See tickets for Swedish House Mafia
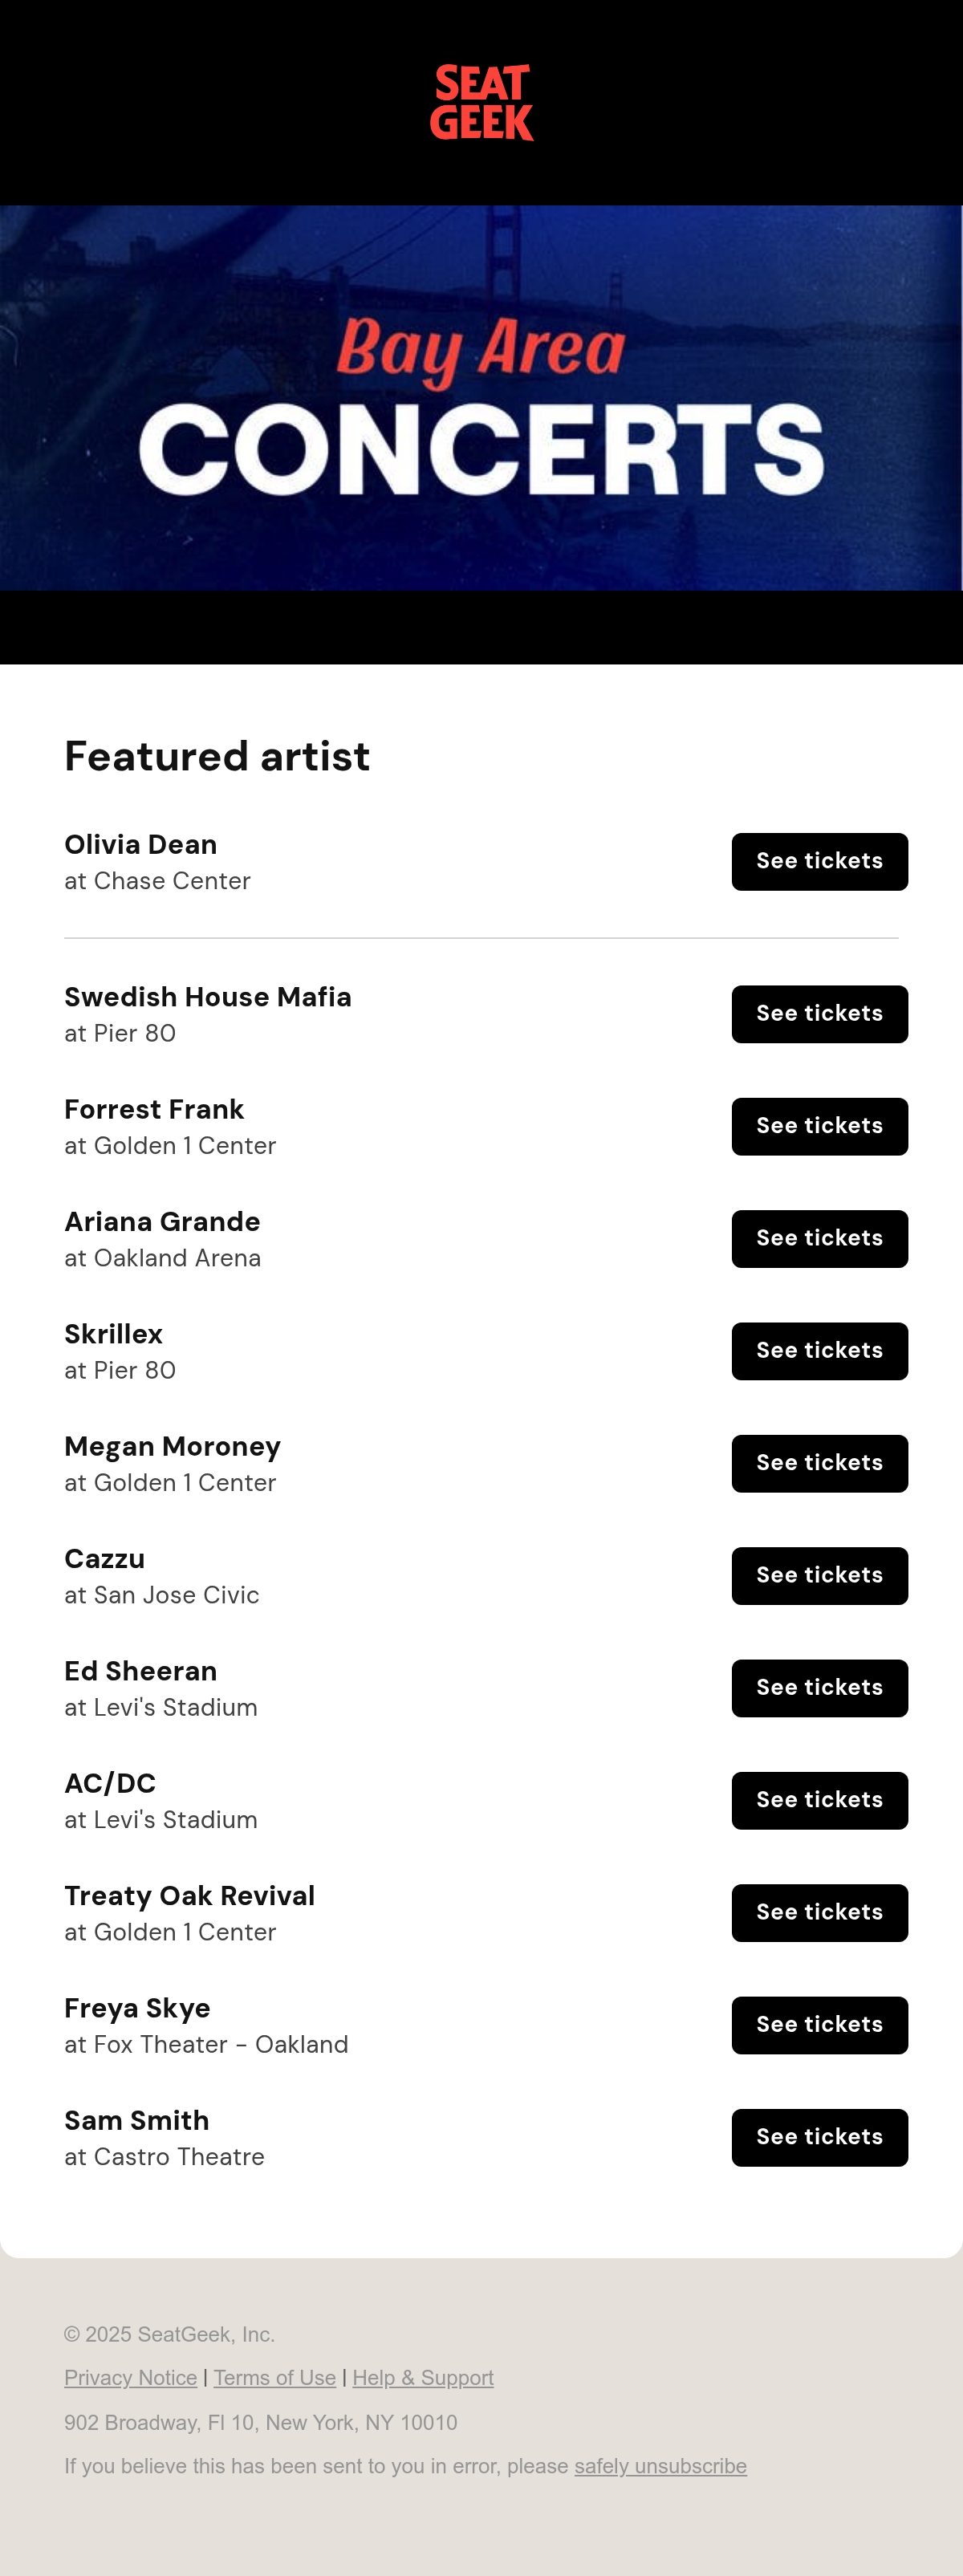963x2576 pixels. pos(819,1014)
